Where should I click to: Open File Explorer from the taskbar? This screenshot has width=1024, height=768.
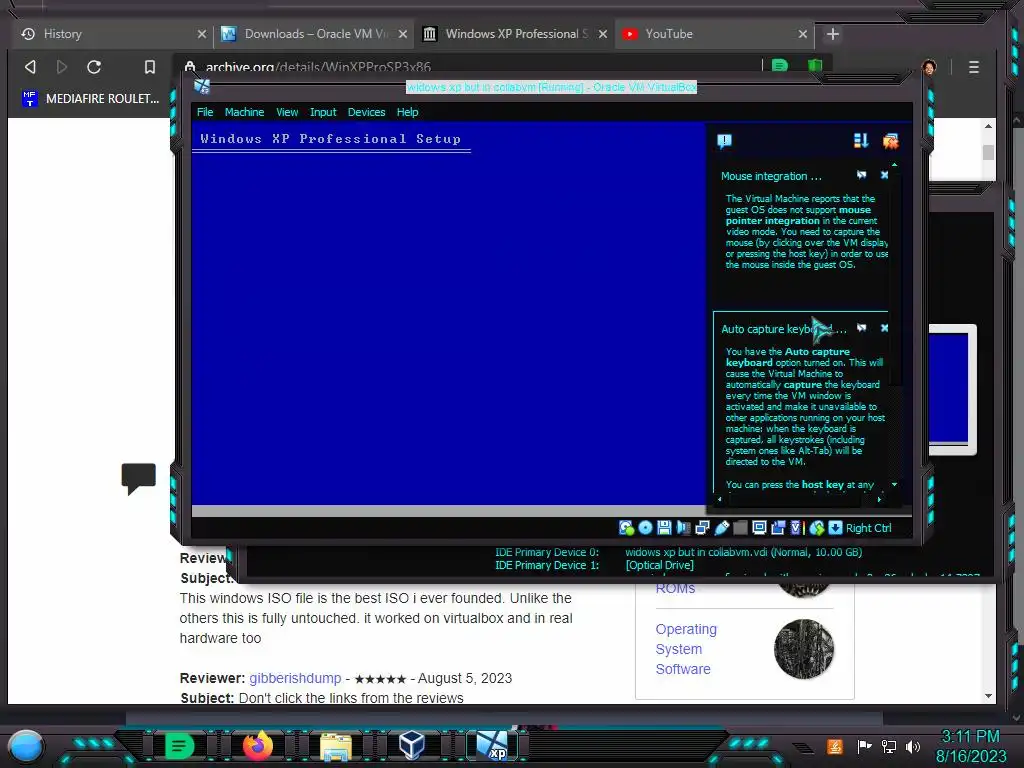336,746
